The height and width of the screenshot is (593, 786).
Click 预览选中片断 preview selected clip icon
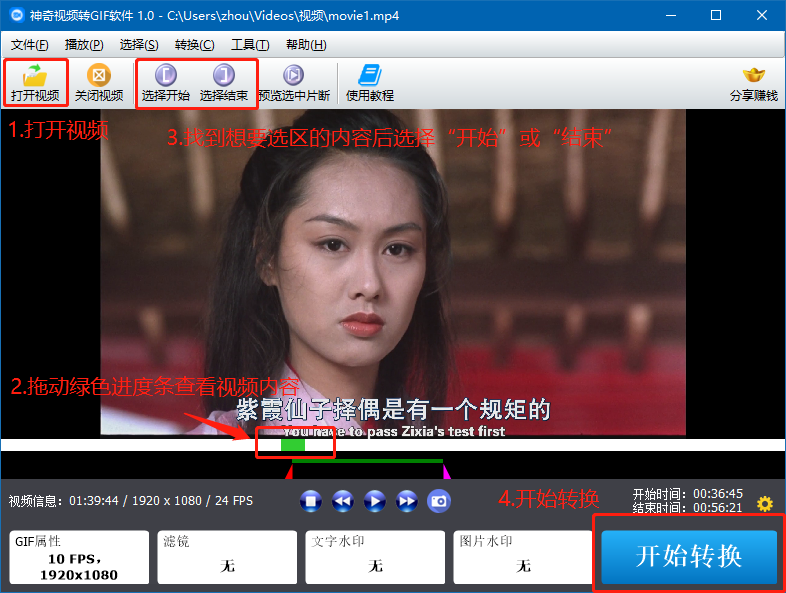click(x=294, y=75)
